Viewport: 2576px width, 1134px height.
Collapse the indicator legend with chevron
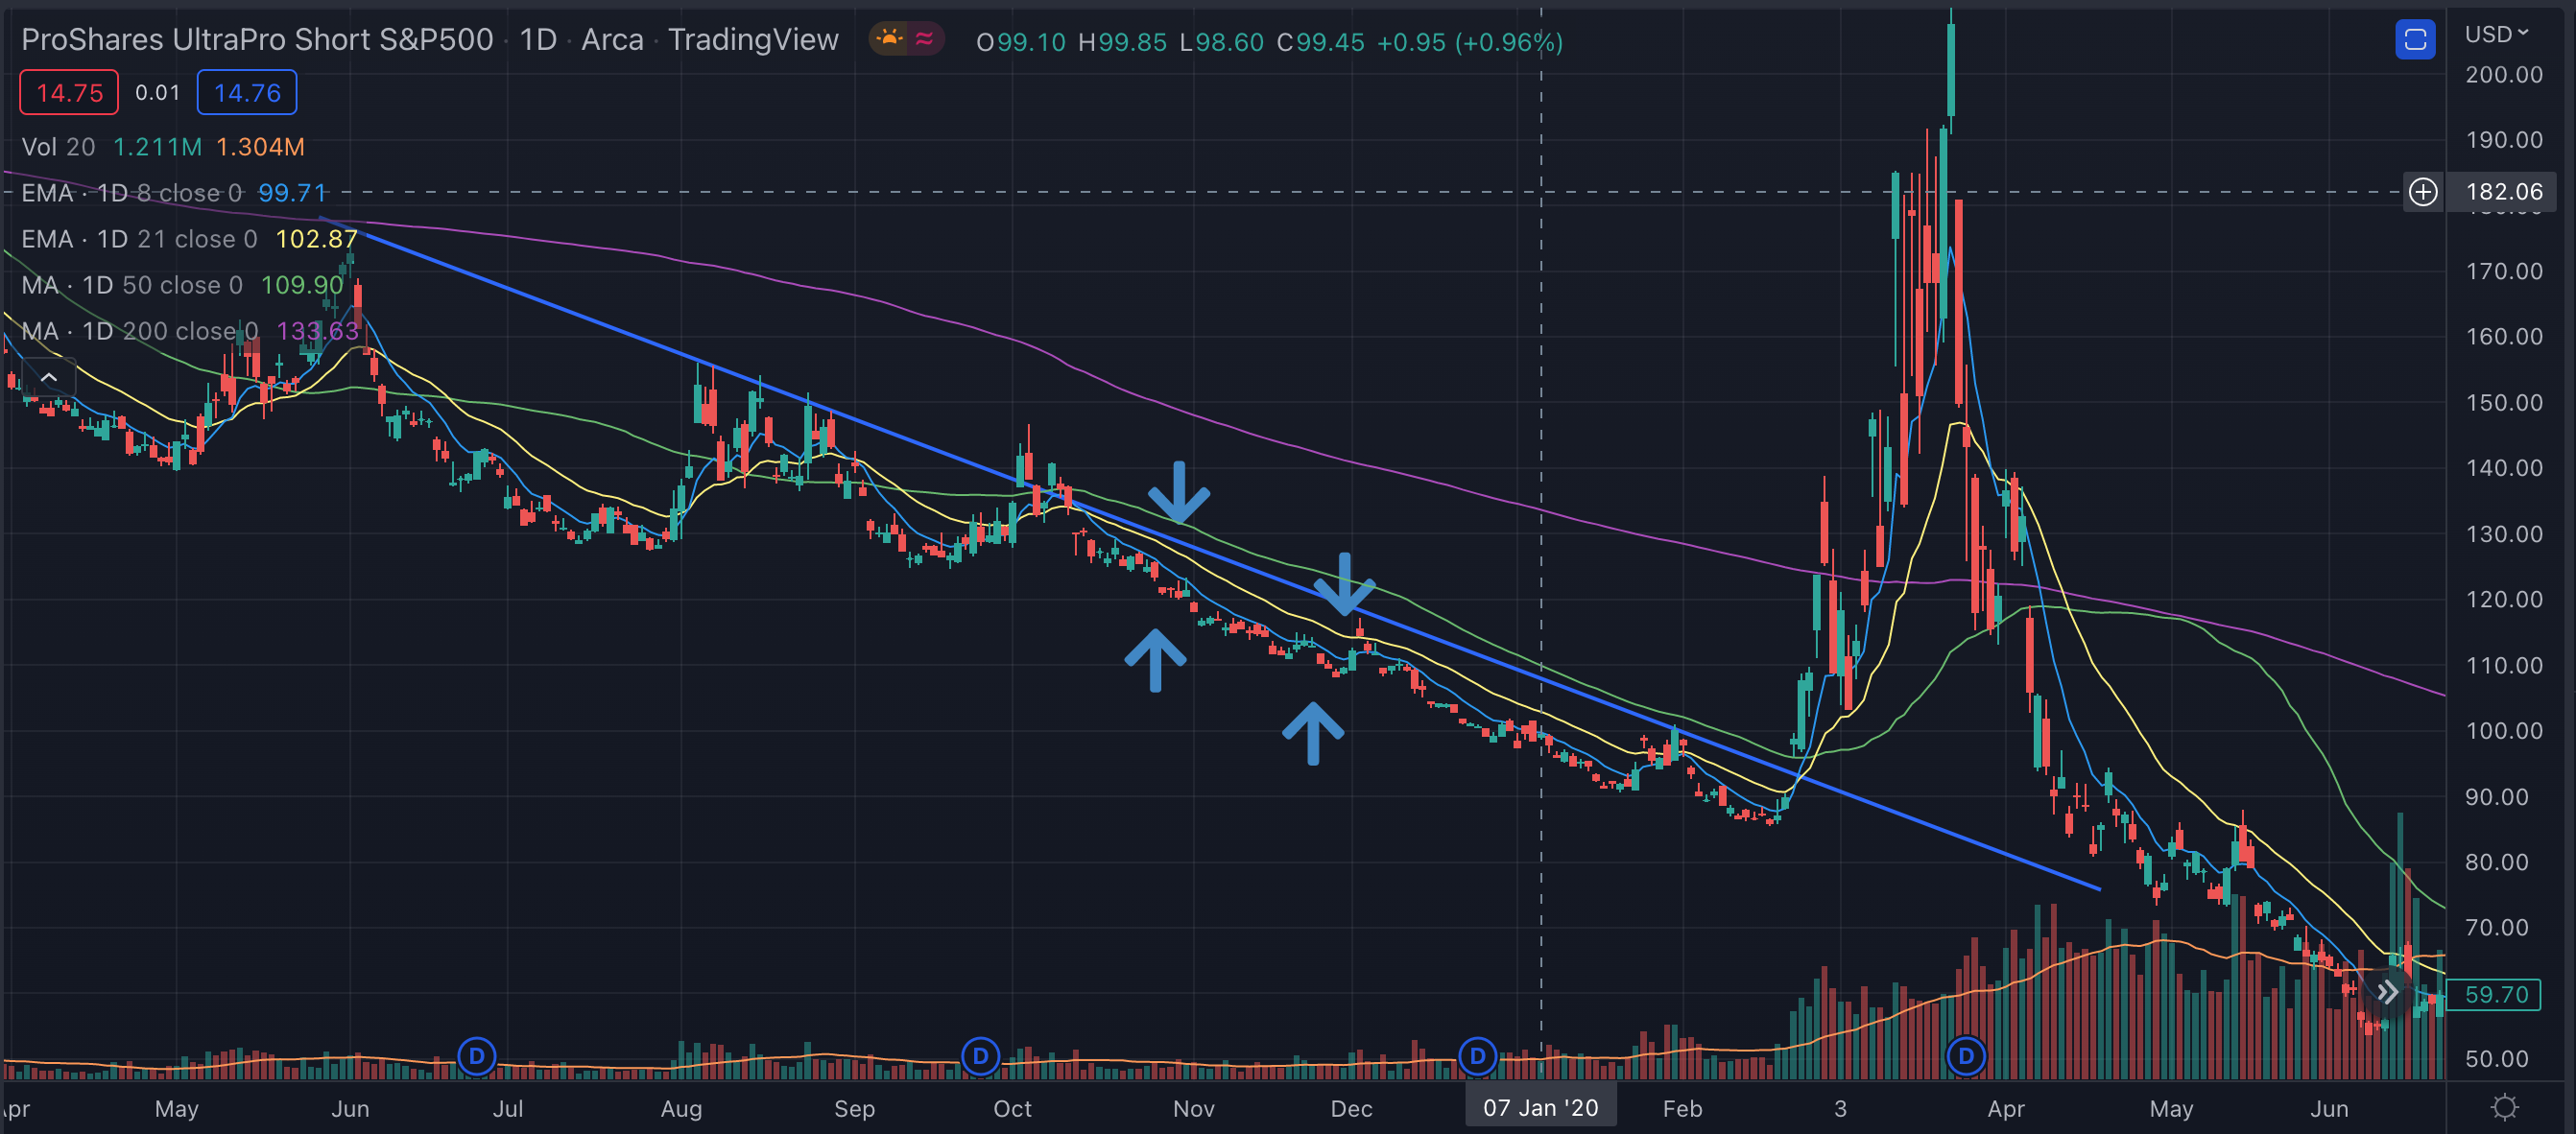click(48, 377)
